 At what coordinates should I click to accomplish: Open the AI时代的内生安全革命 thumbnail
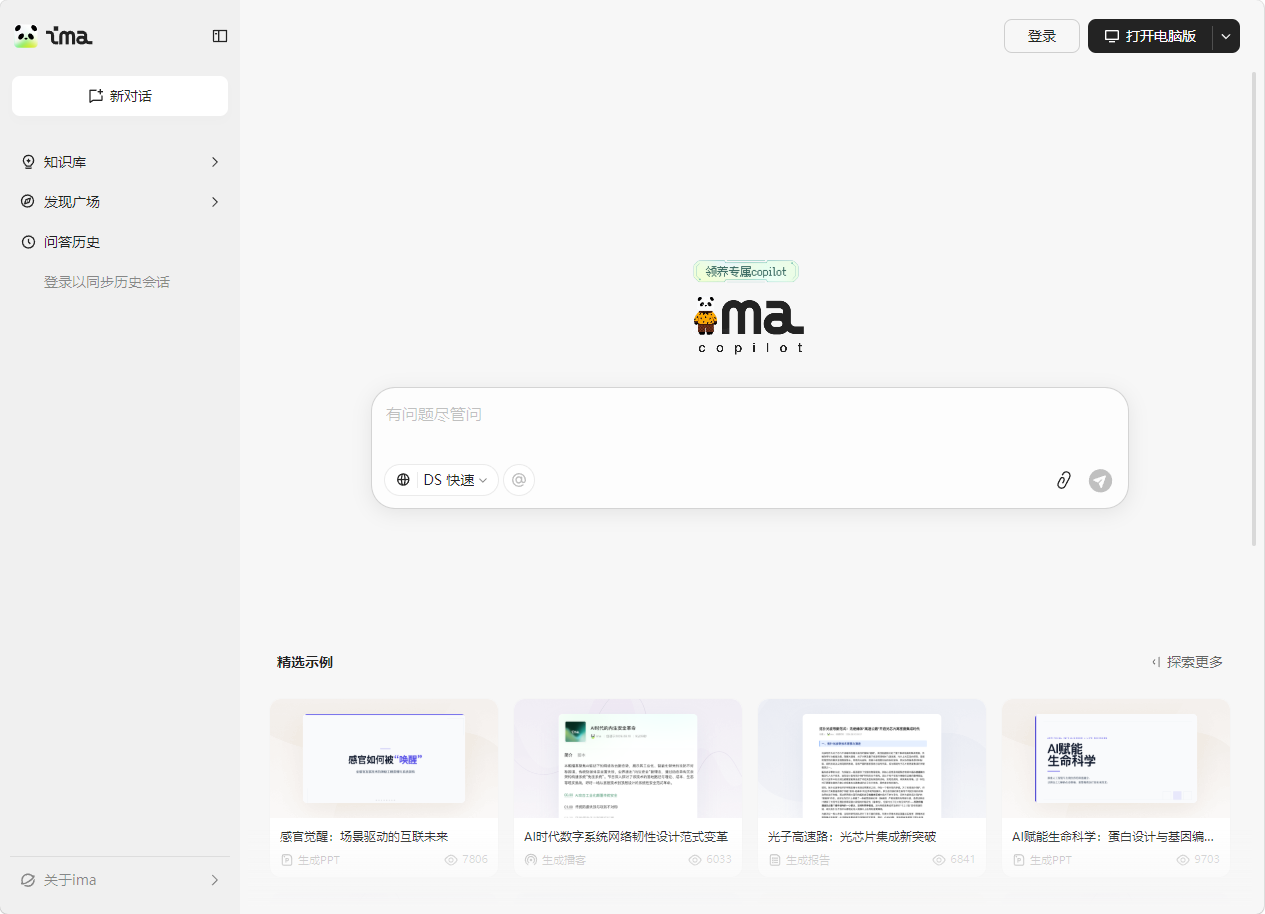628,758
